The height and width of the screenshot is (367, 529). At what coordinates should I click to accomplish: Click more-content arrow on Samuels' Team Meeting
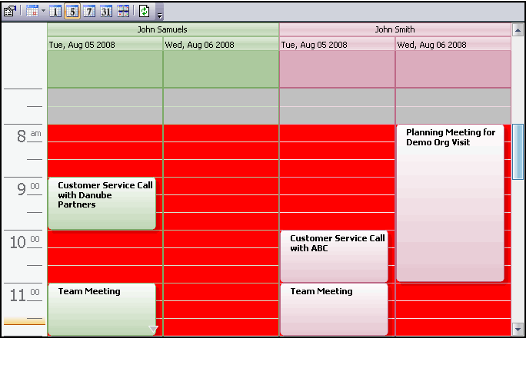pyautogui.click(x=153, y=329)
